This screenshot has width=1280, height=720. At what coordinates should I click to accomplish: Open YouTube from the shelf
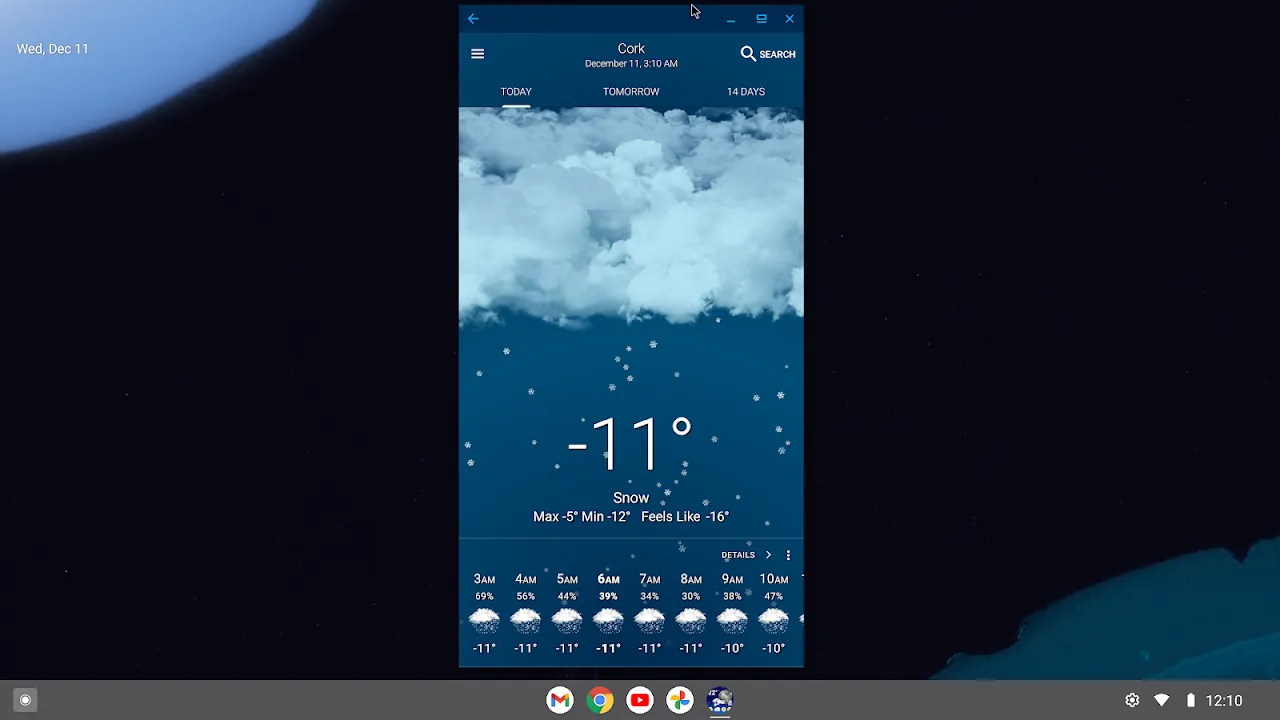click(x=640, y=700)
